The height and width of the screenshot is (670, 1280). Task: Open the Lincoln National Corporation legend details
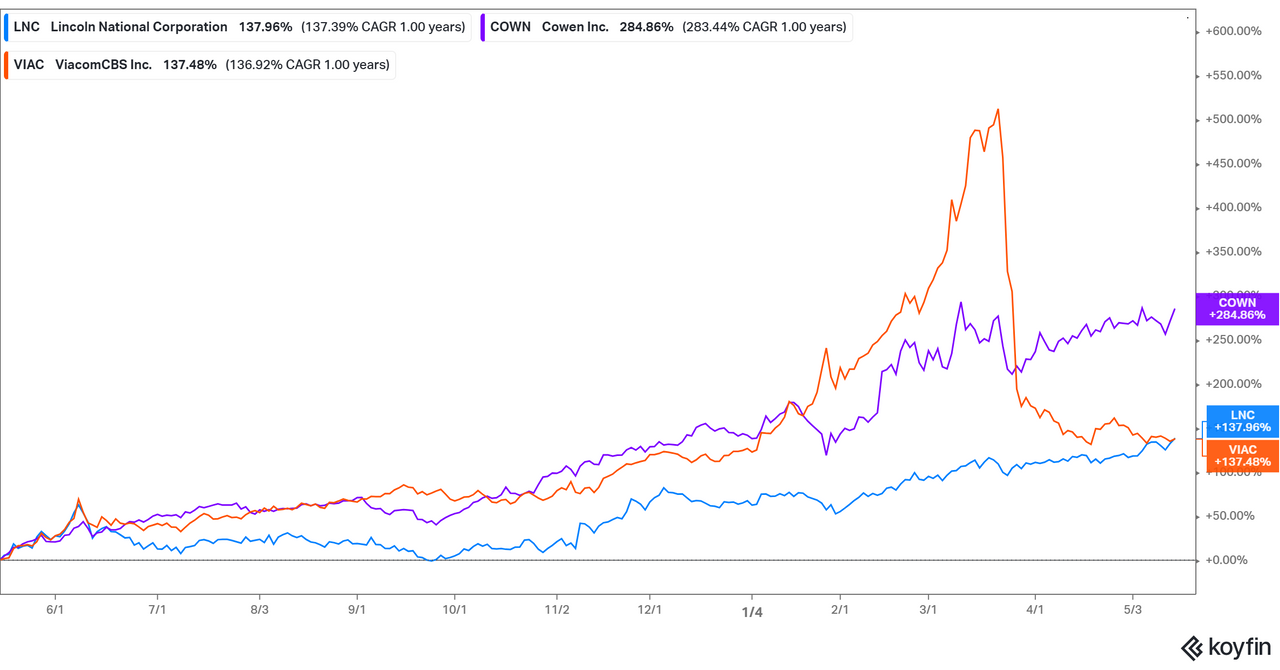pyautogui.click(x=139, y=26)
